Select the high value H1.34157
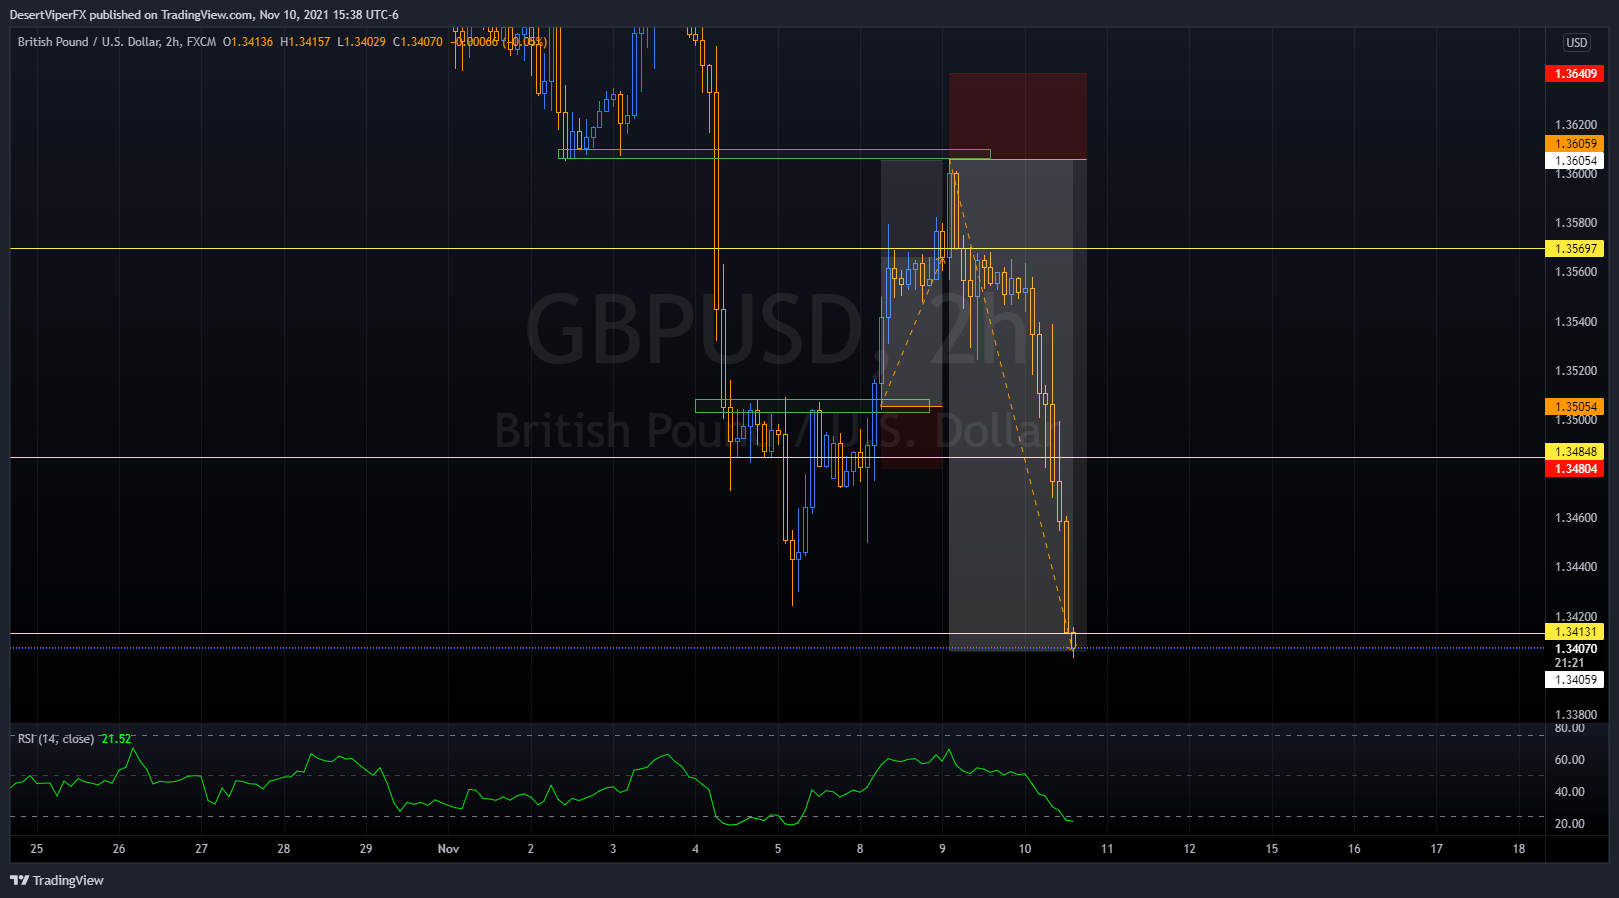 pyautogui.click(x=305, y=42)
